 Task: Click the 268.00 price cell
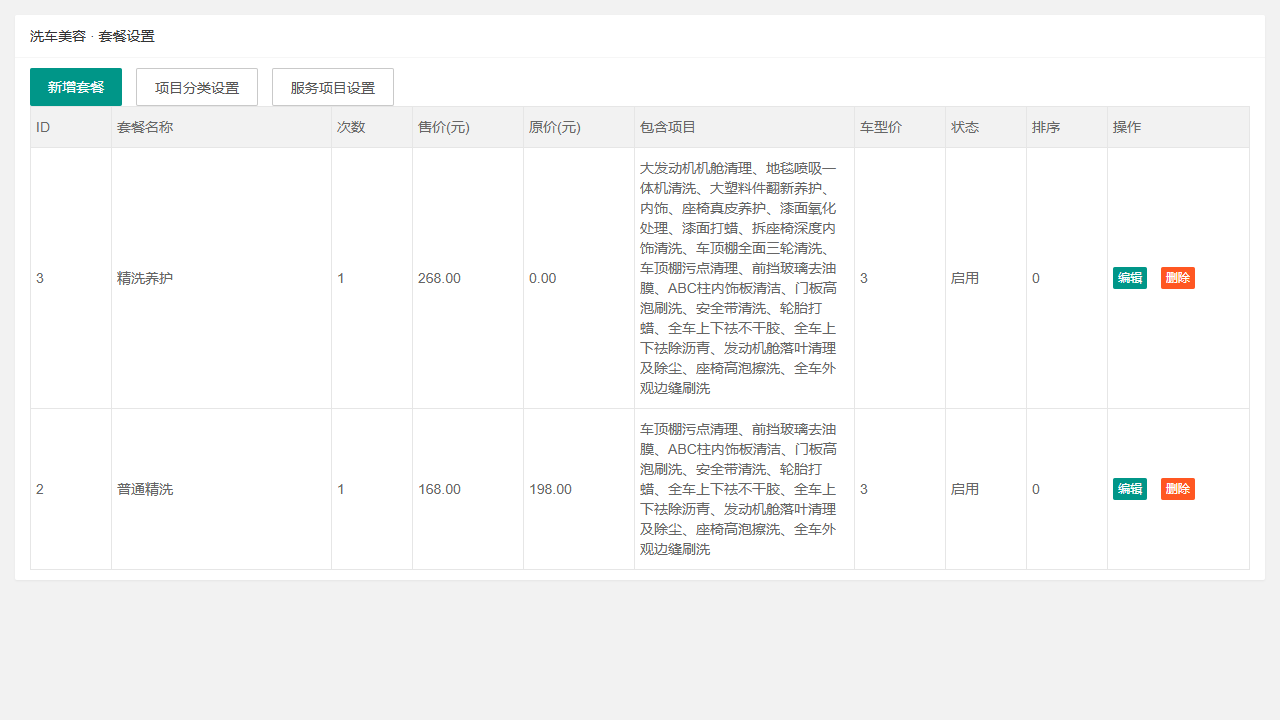pyautogui.click(x=468, y=278)
